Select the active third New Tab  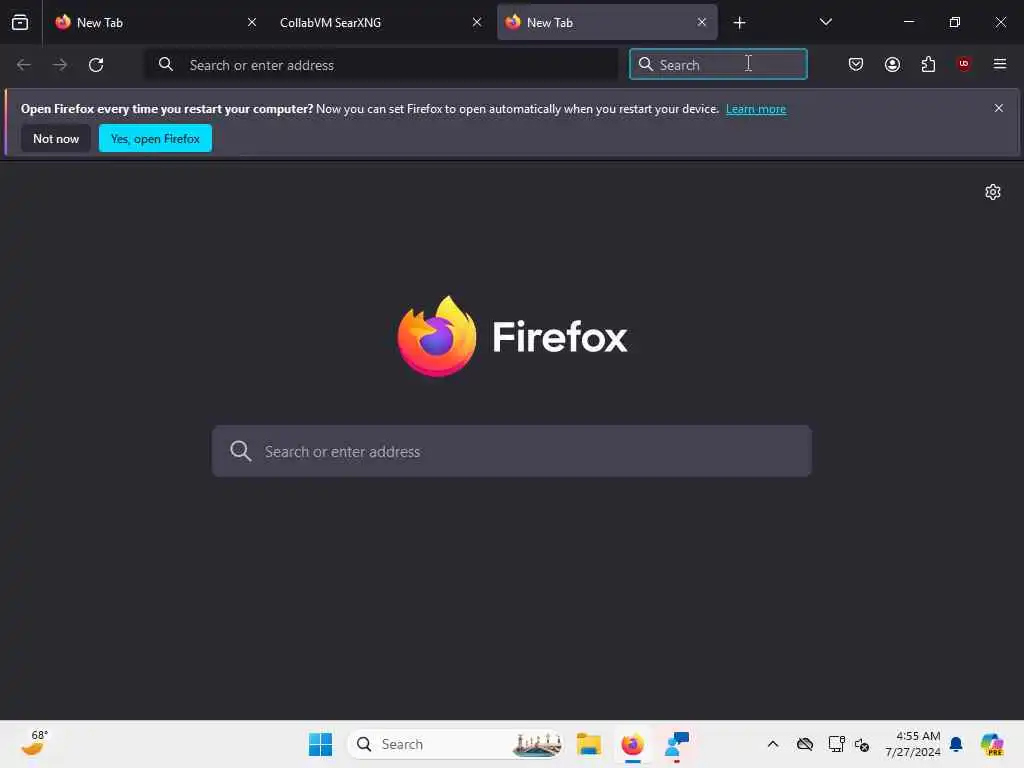[607, 22]
